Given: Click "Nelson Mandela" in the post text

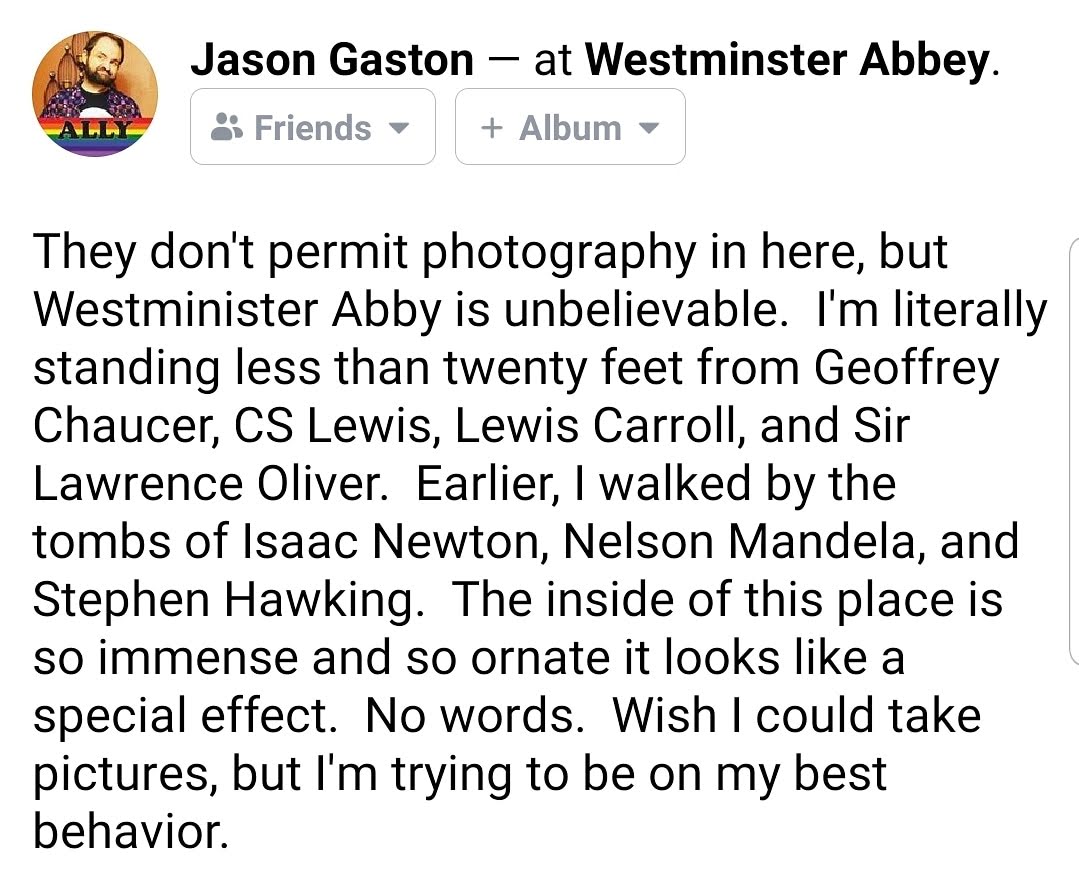Looking at the screenshot, I should [x=736, y=542].
